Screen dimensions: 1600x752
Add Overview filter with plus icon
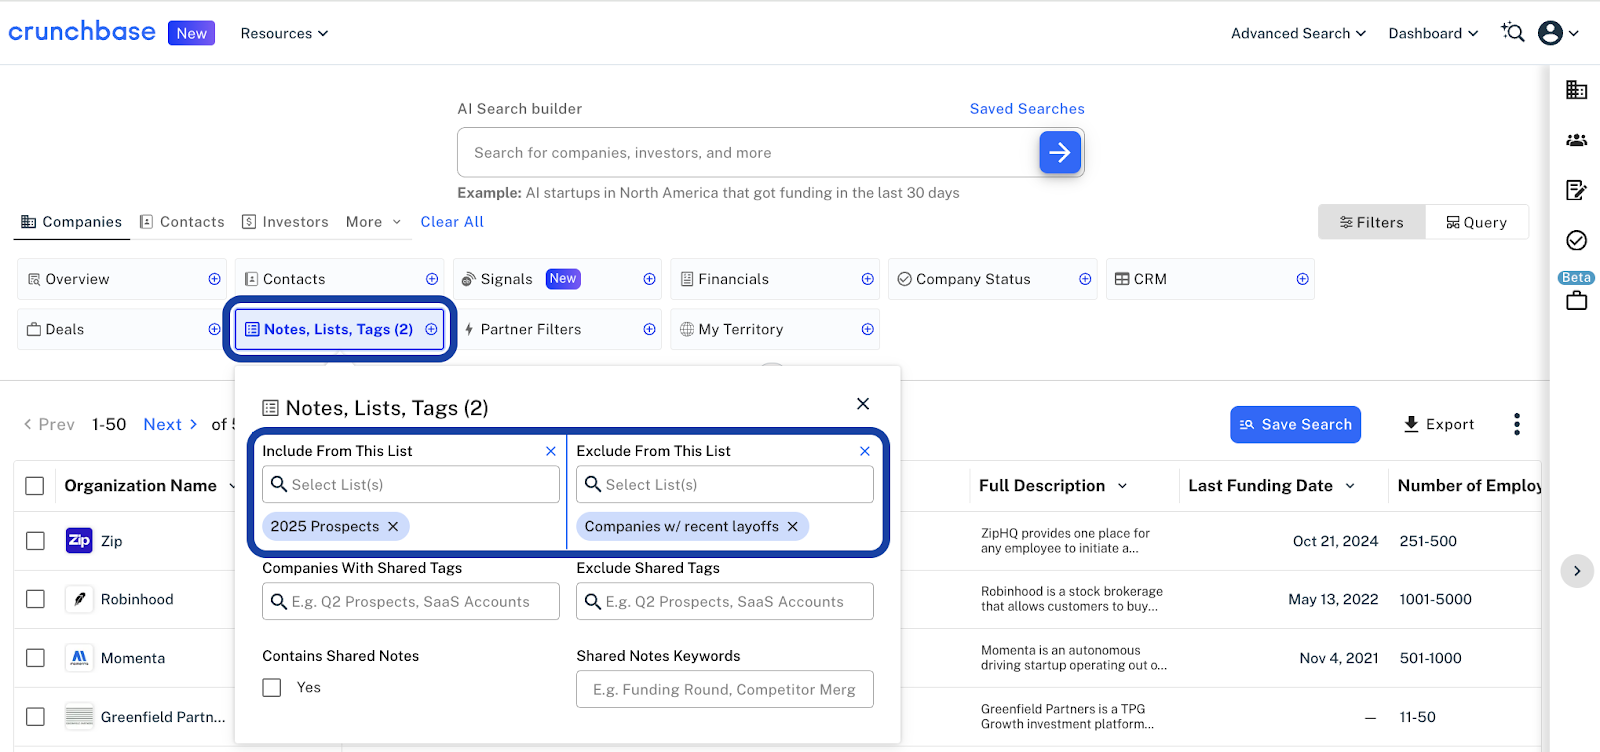214,279
